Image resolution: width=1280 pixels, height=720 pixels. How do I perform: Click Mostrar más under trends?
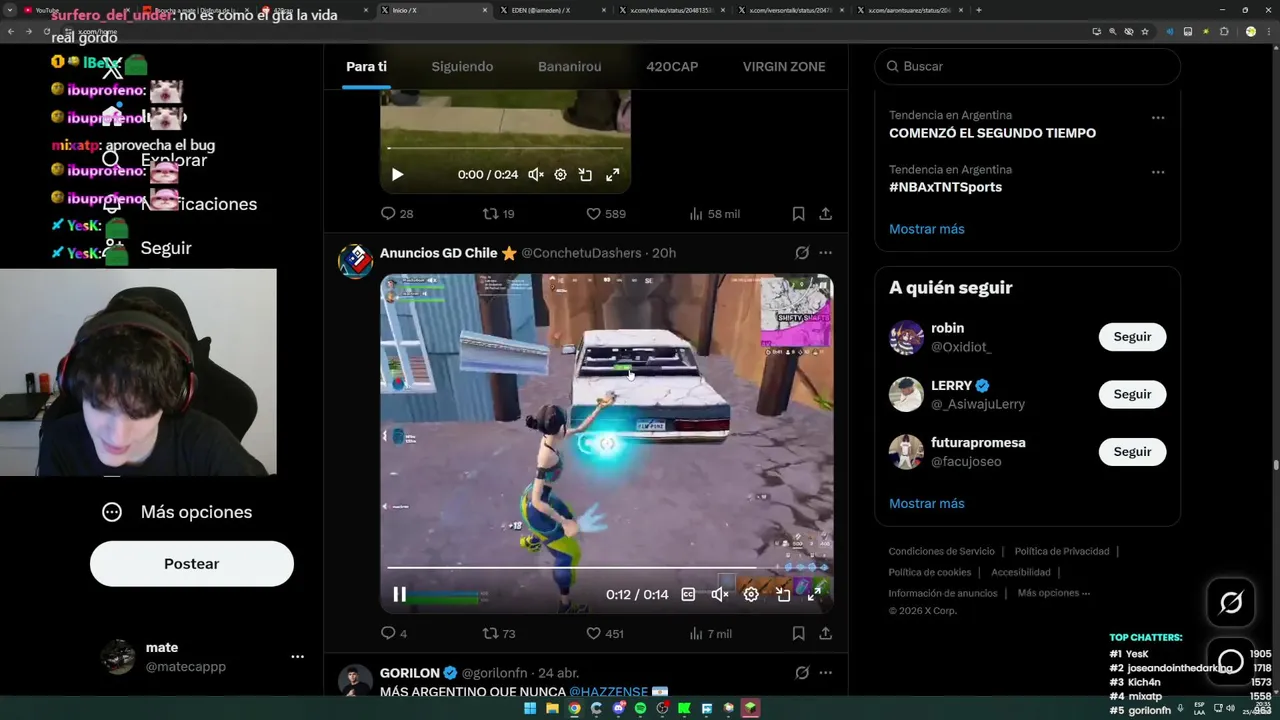pyautogui.click(x=927, y=229)
